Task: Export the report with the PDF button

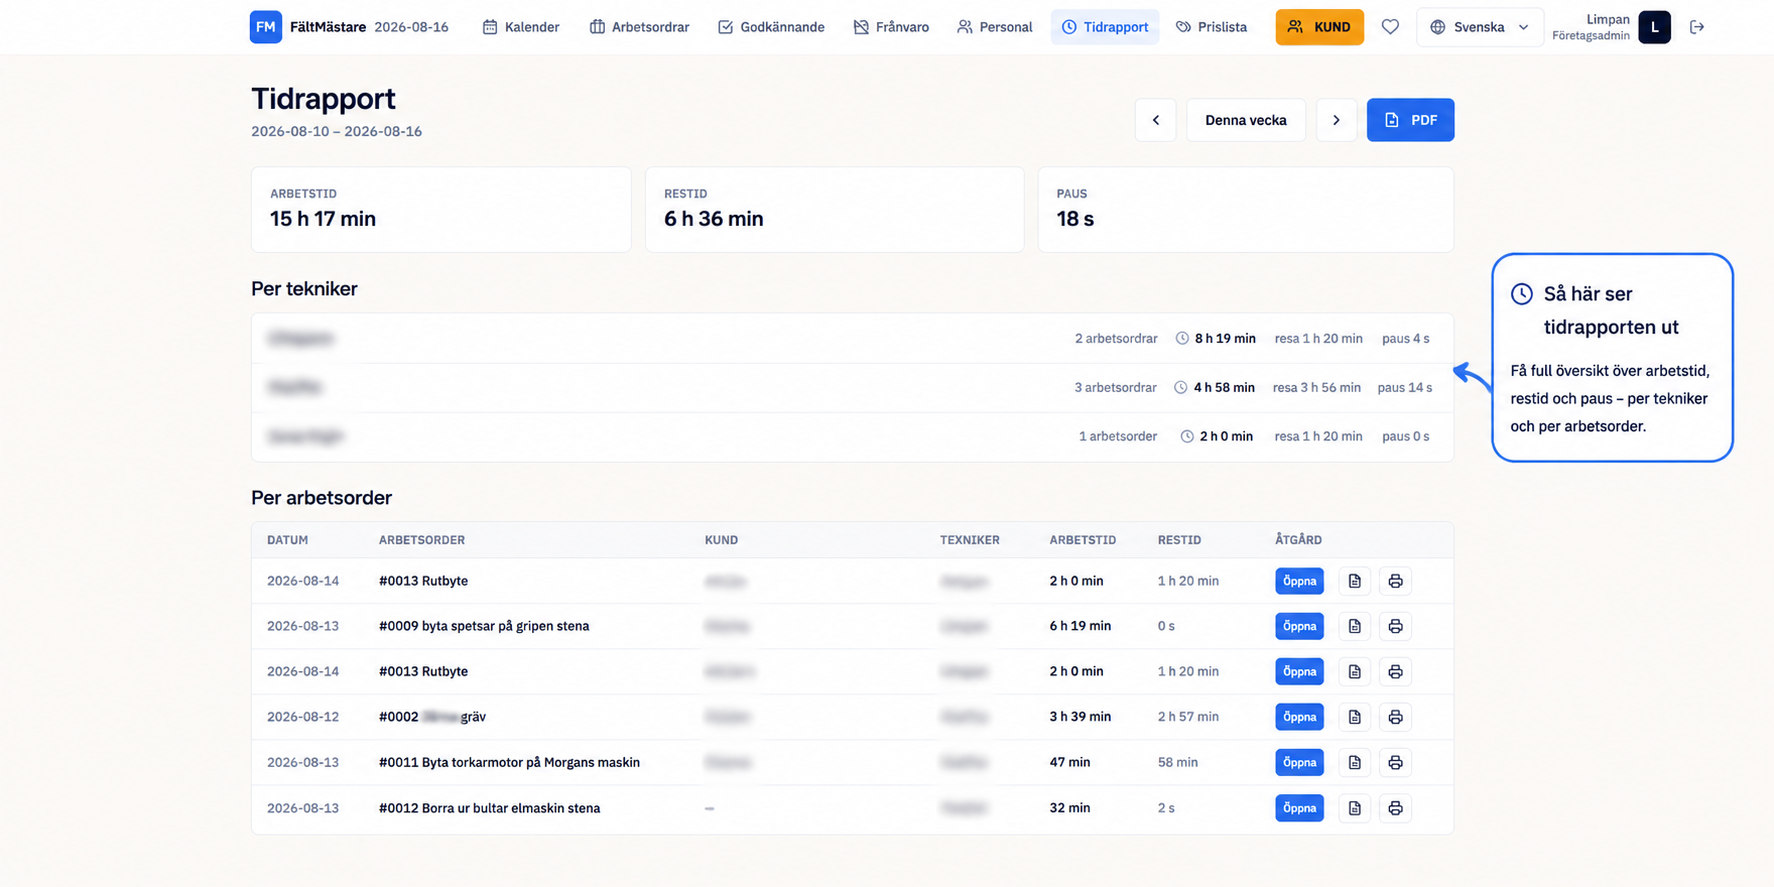Action: click(x=1410, y=120)
